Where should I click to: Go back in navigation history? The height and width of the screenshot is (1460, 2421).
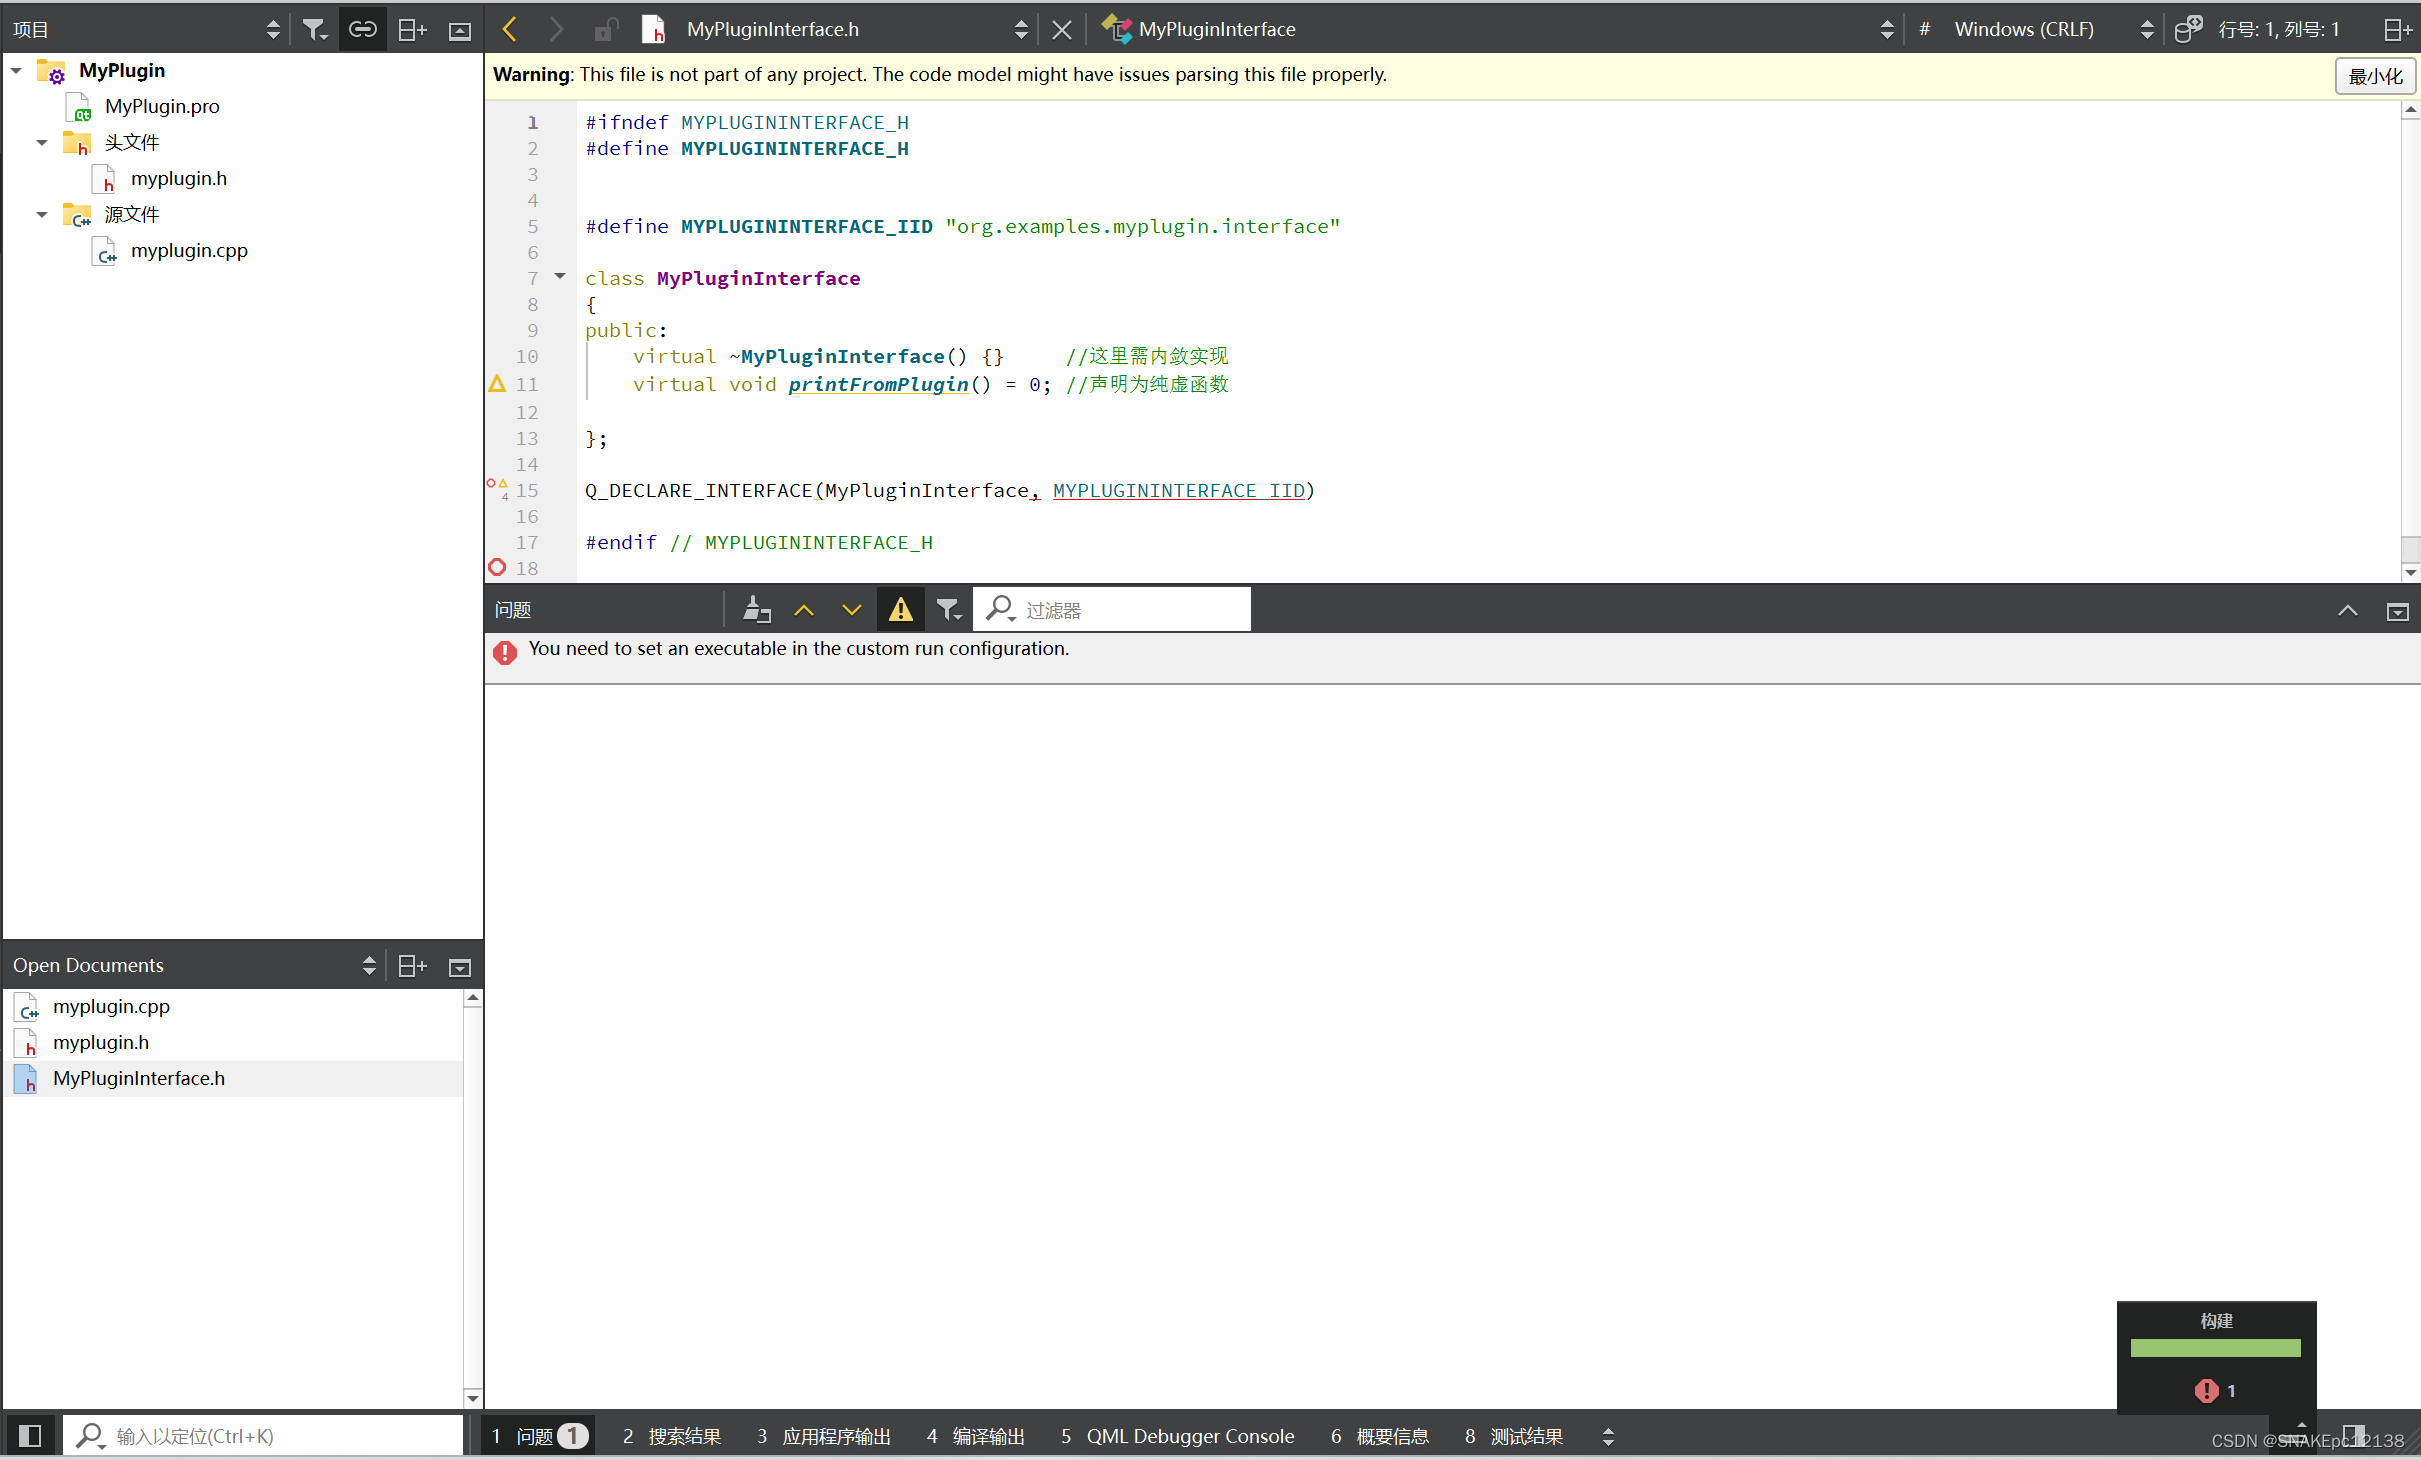click(x=509, y=29)
